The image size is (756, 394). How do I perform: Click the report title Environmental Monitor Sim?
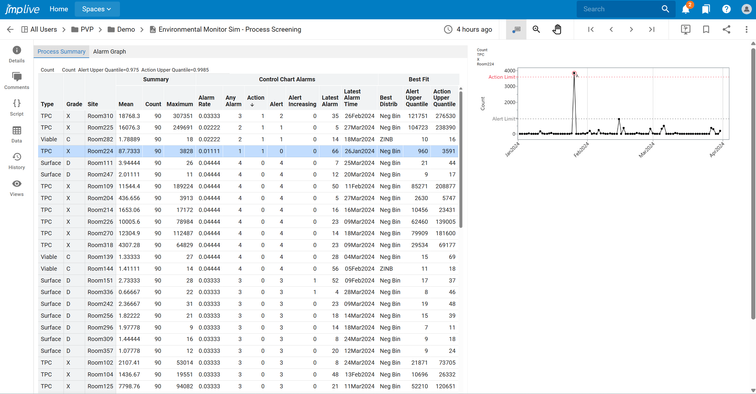click(x=225, y=29)
